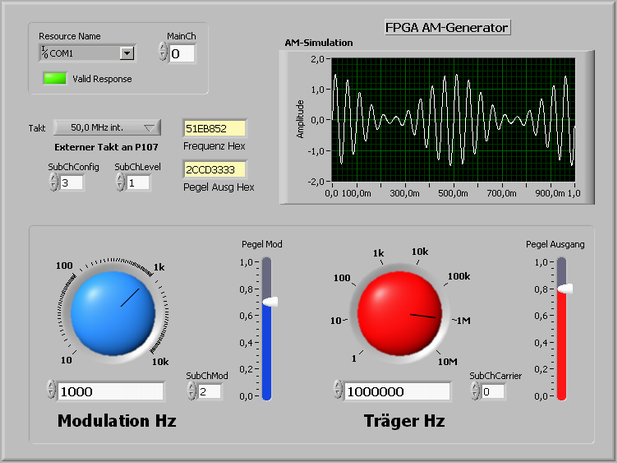Click the SubChCarrier value field

(x=493, y=391)
